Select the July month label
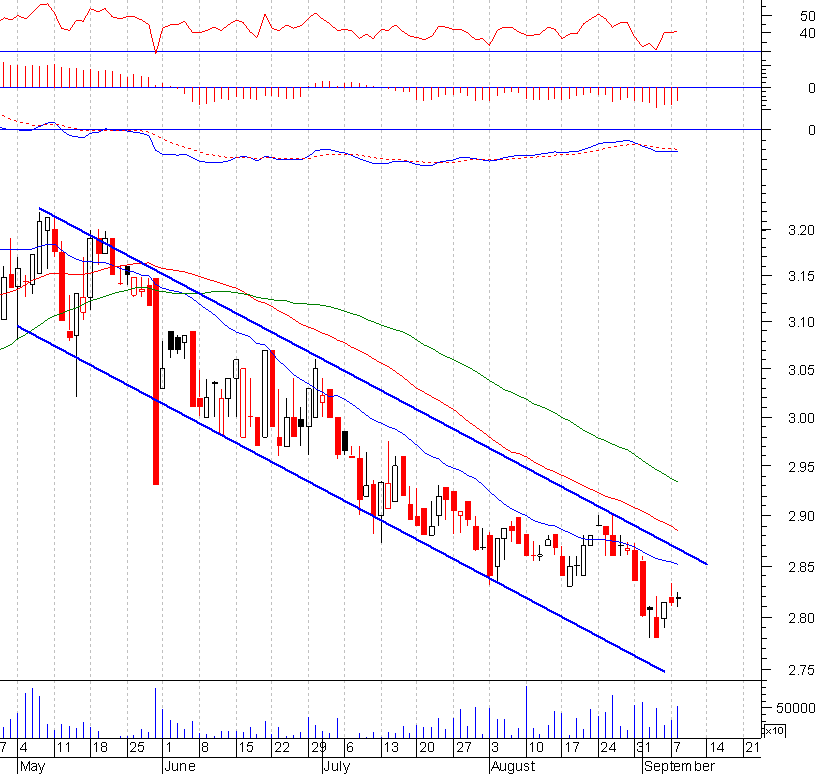 tap(337, 766)
